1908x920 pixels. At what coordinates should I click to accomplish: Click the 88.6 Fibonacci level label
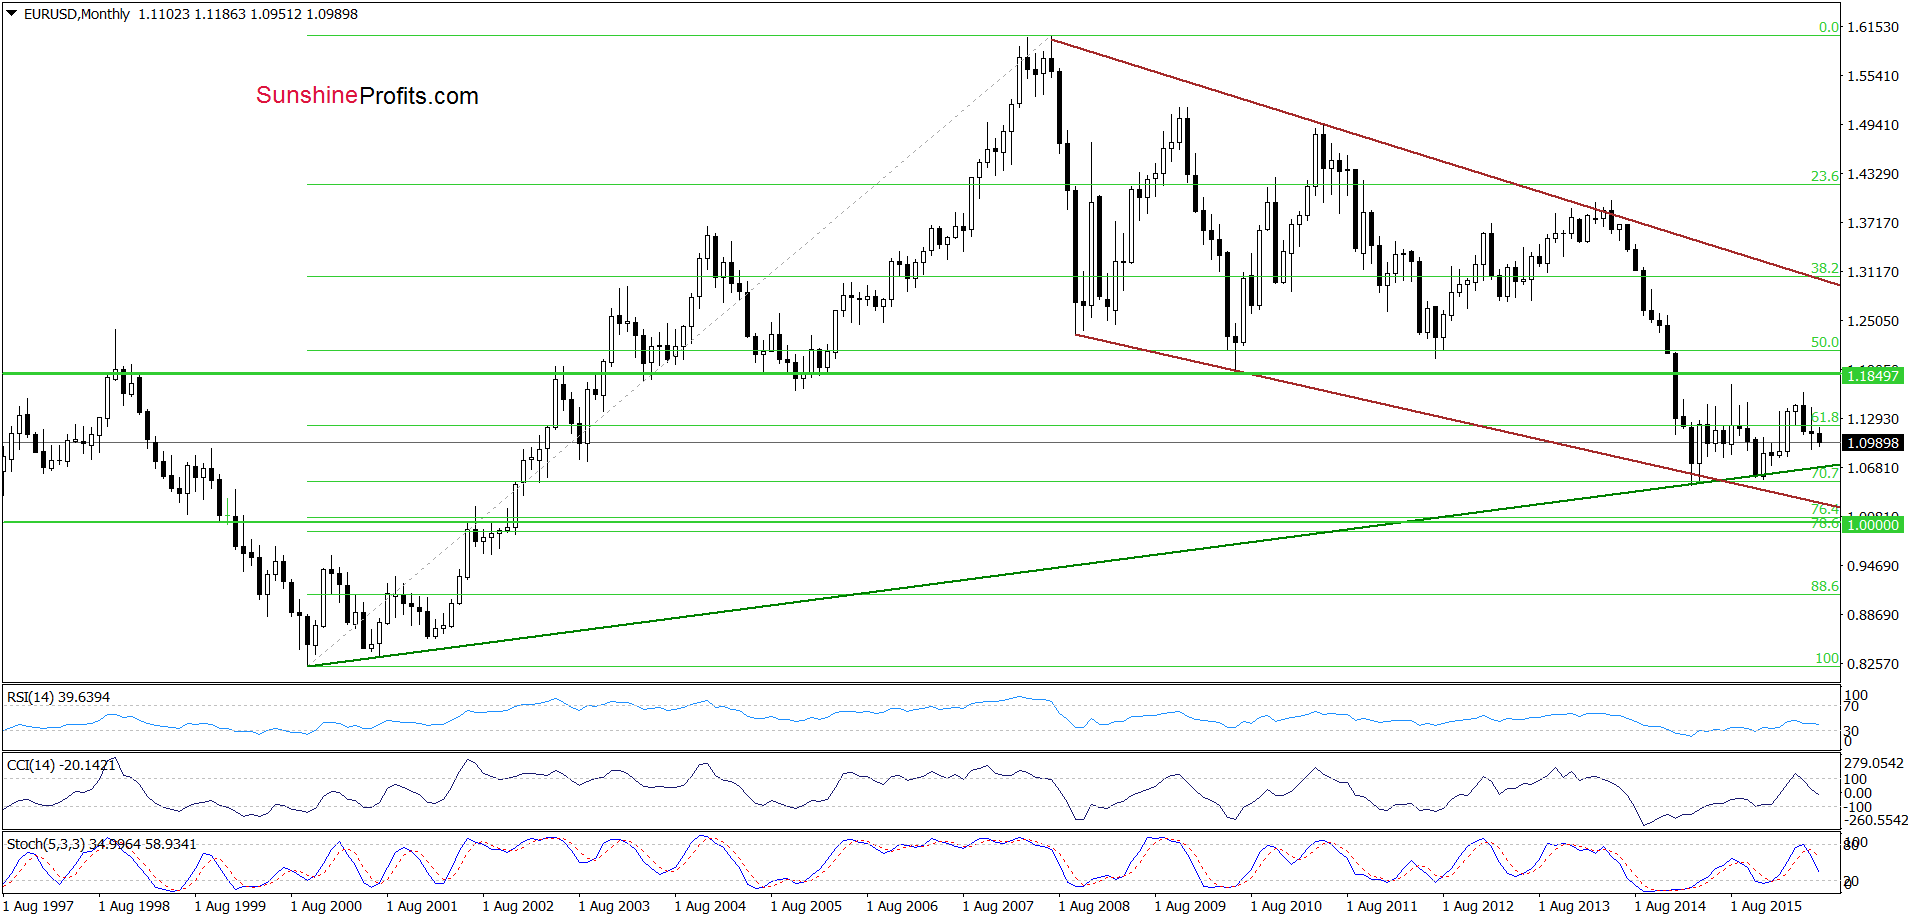pos(1824,586)
